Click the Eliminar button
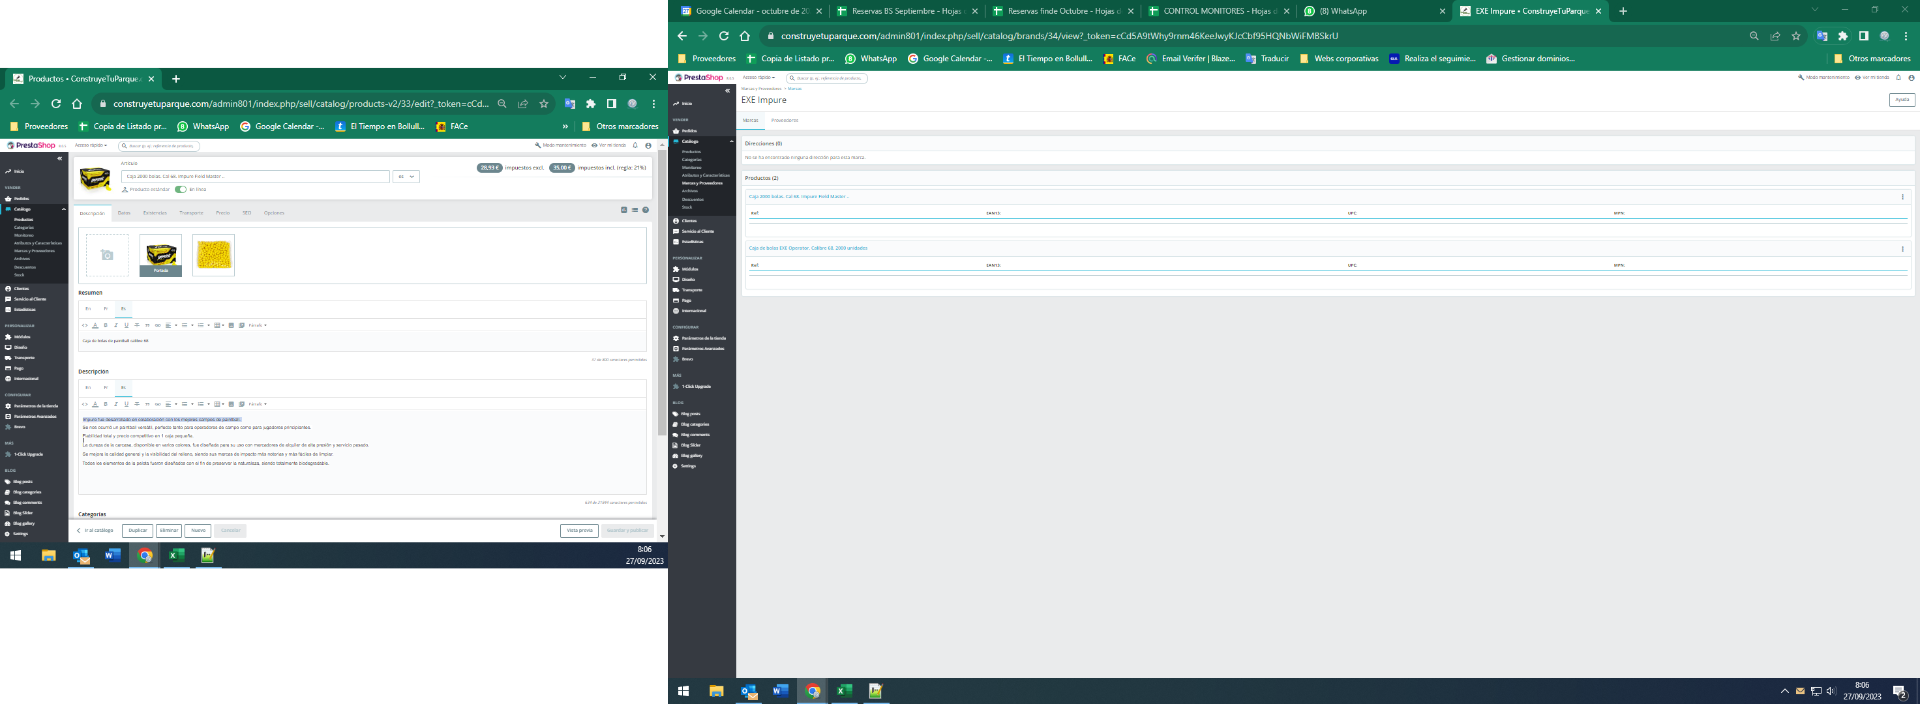This screenshot has height=704, width=1920. [169, 530]
